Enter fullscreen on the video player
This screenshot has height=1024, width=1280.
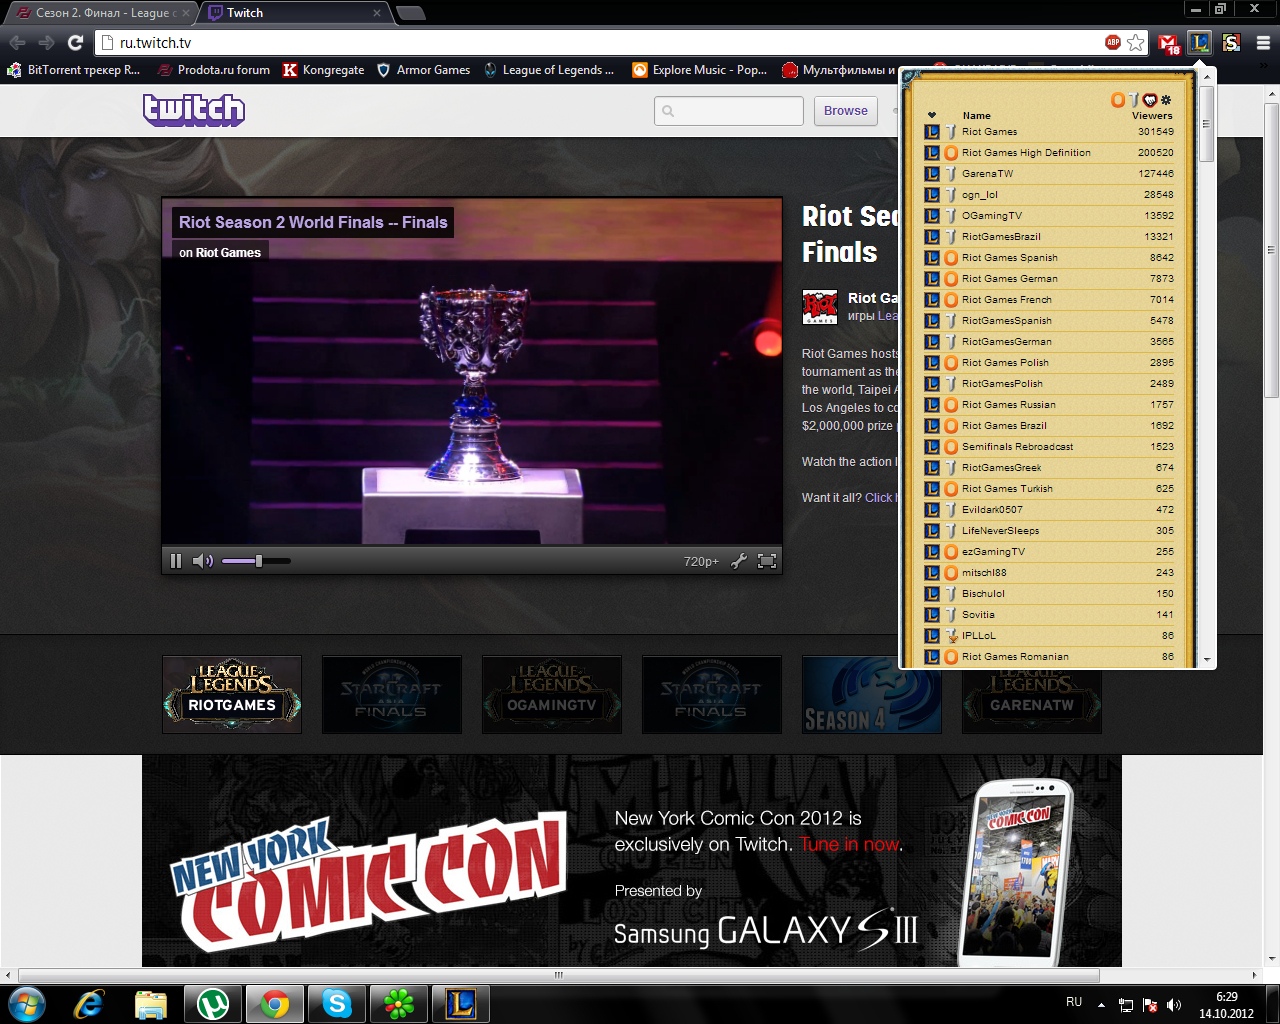click(767, 561)
